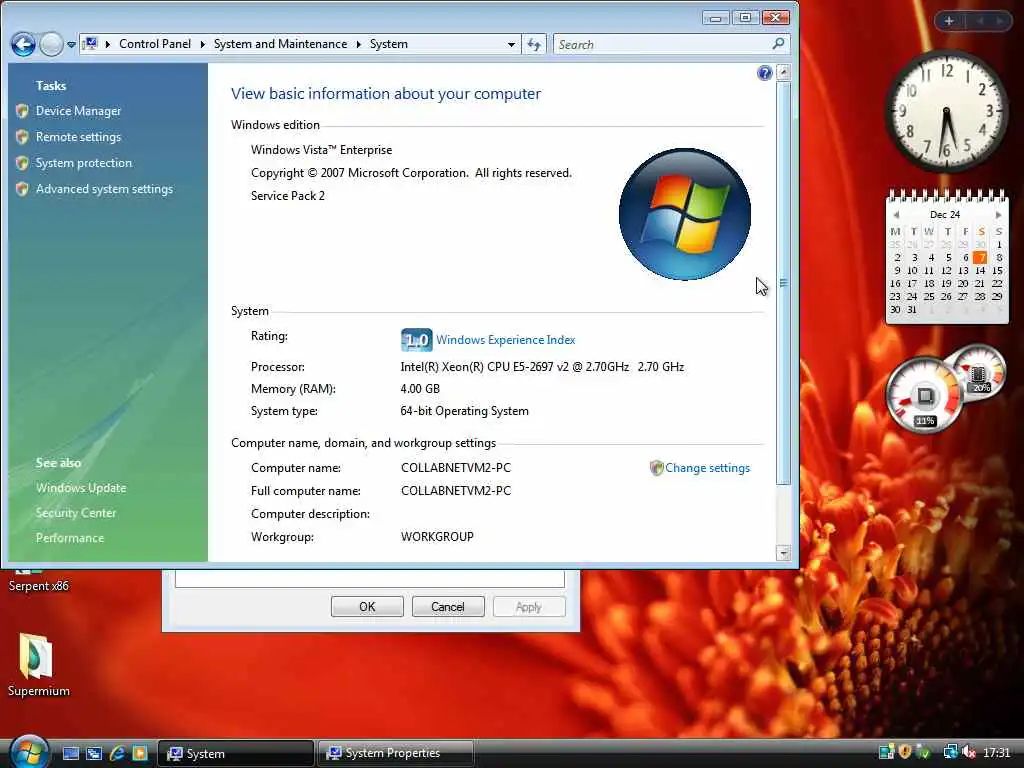Viewport: 1024px width, 768px height.
Task: Click highlighted day 7 in calendar gadget
Action: pos(980,257)
